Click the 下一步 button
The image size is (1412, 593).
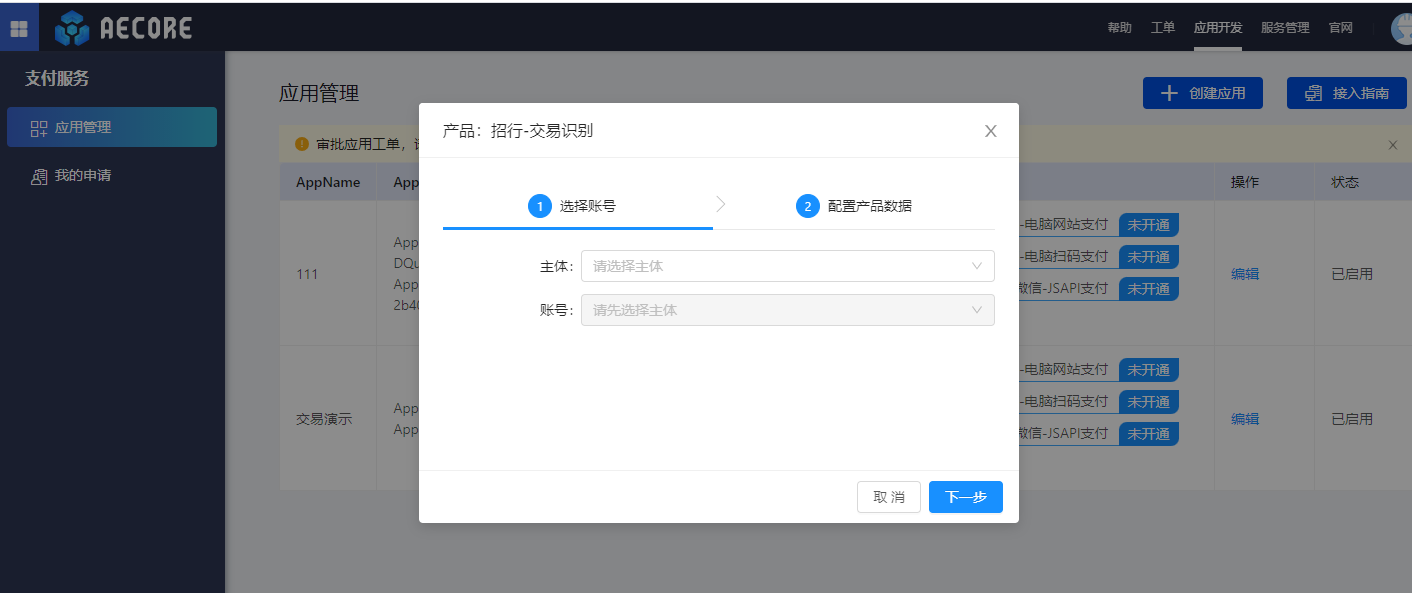pyautogui.click(x=965, y=497)
